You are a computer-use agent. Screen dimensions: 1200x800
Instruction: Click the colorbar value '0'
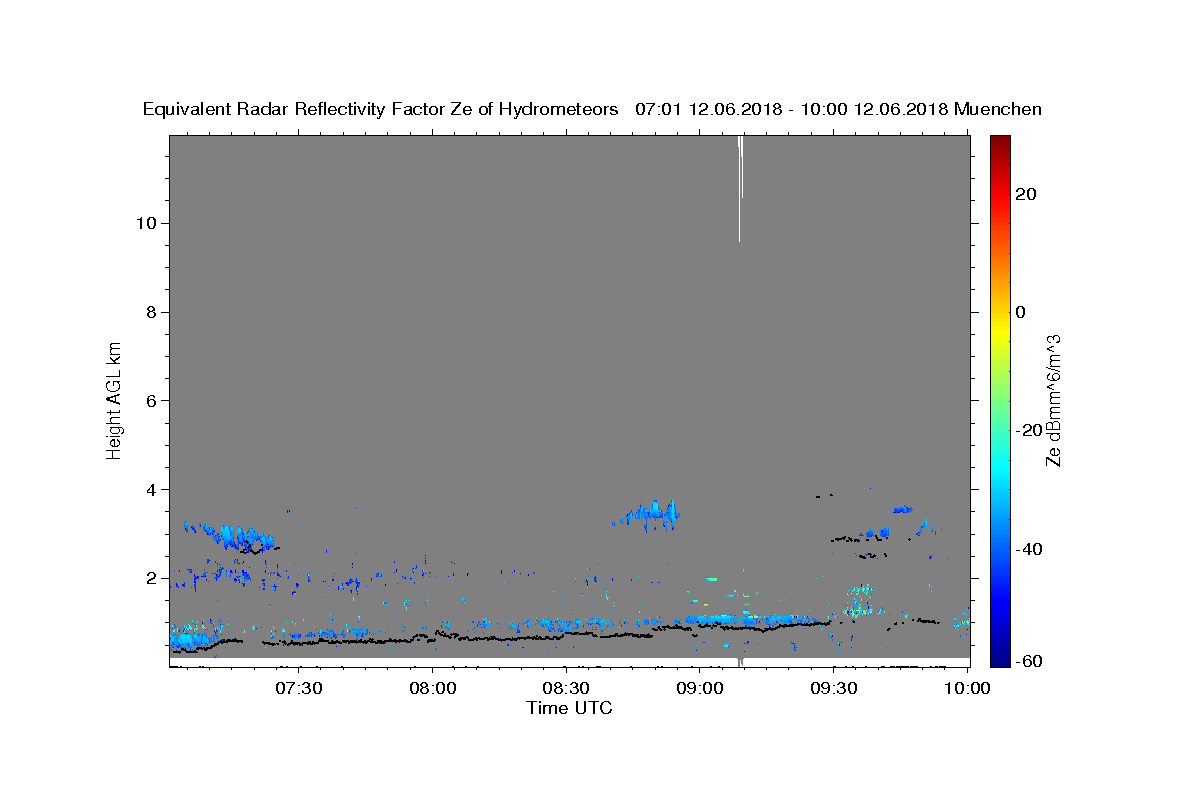pyautogui.click(x=1021, y=312)
